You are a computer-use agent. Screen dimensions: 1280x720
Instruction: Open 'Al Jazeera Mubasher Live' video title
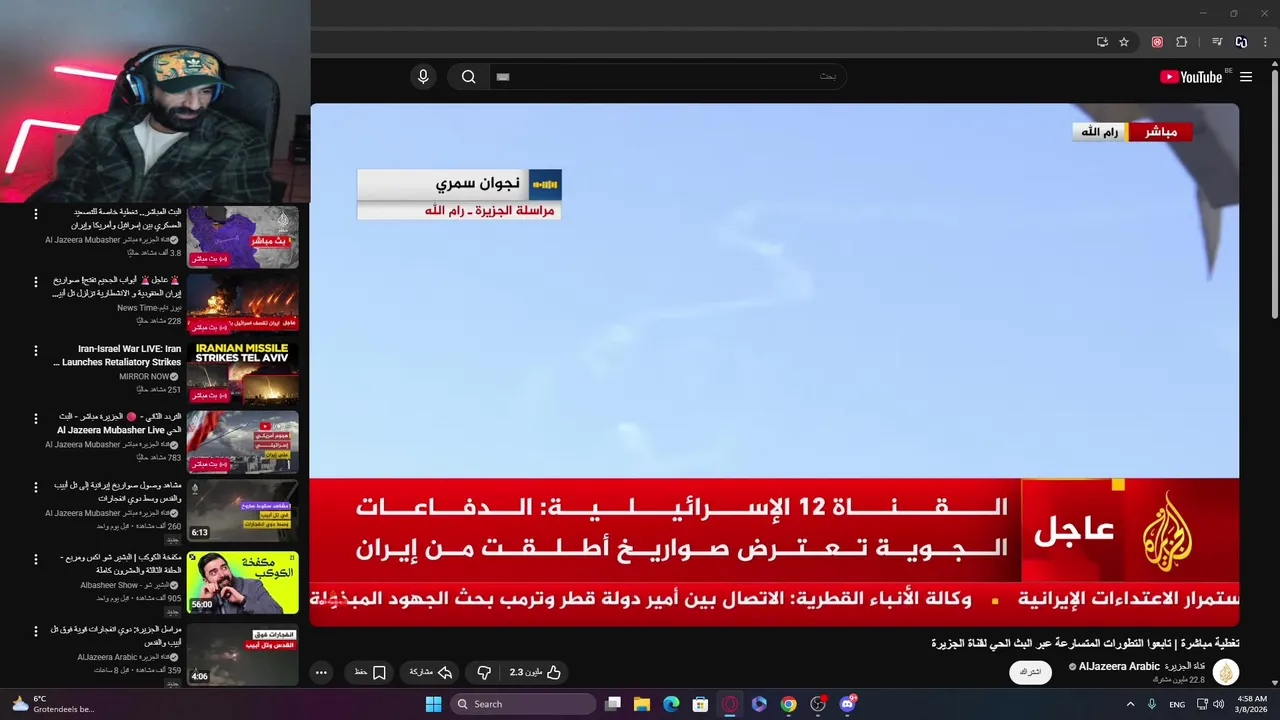119,423
